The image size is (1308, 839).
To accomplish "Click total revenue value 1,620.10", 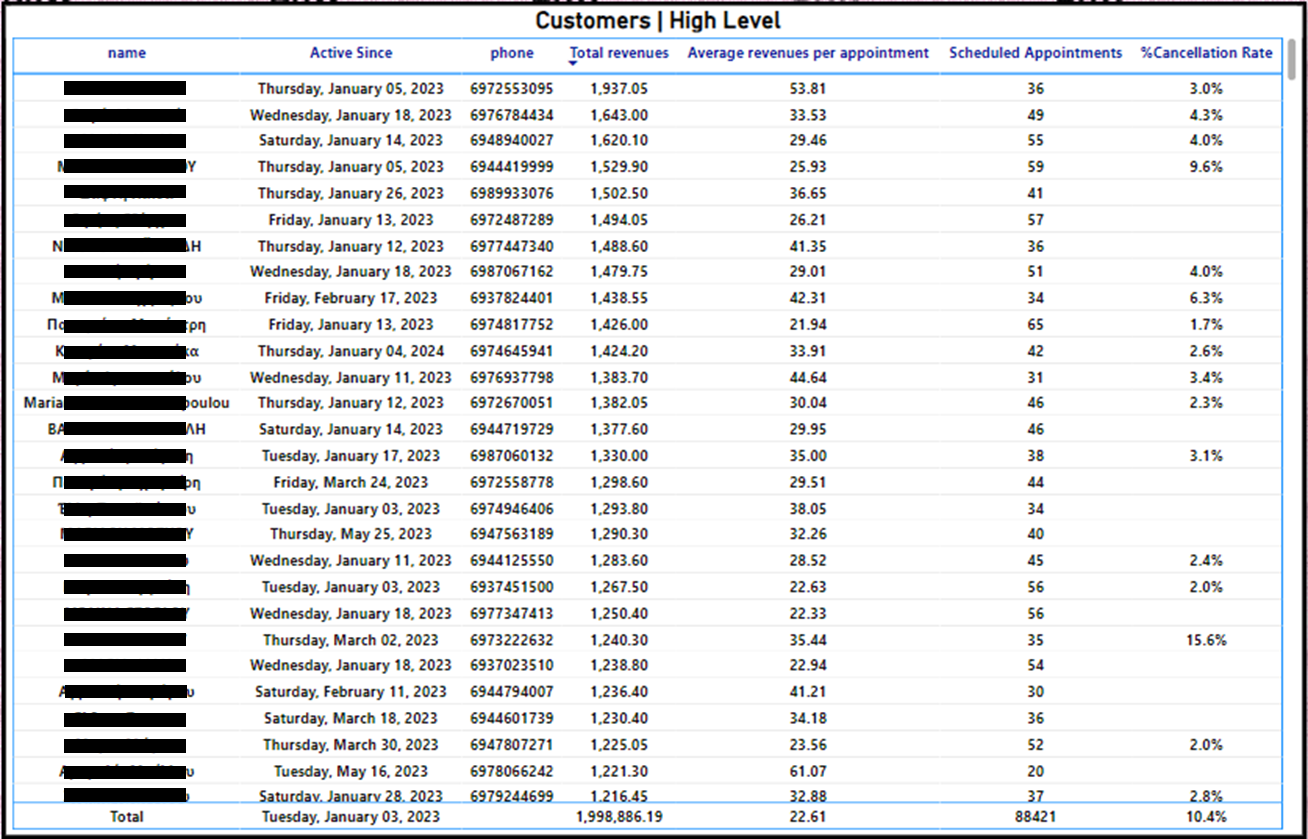I will click(619, 141).
